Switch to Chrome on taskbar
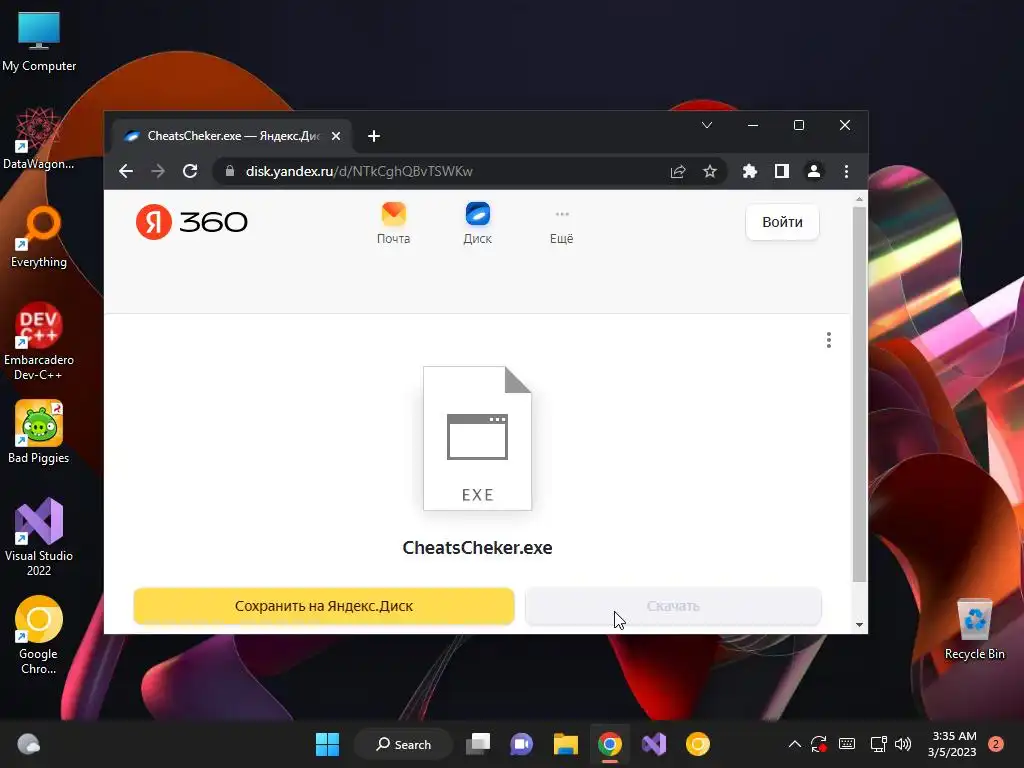 point(609,744)
